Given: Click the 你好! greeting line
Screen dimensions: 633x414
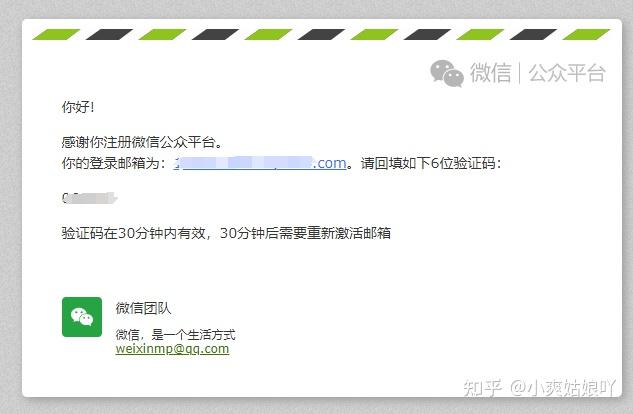Looking at the screenshot, I should [78, 107].
